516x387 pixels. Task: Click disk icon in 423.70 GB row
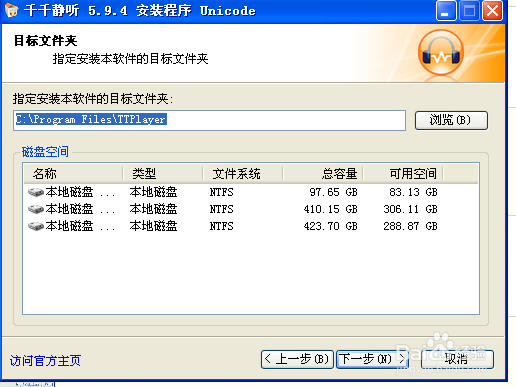click(x=36, y=226)
